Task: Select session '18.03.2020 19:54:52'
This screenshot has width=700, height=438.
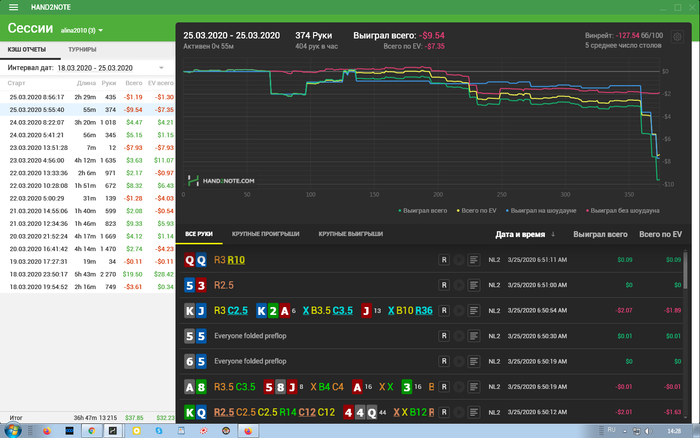Action: (88, 287)
